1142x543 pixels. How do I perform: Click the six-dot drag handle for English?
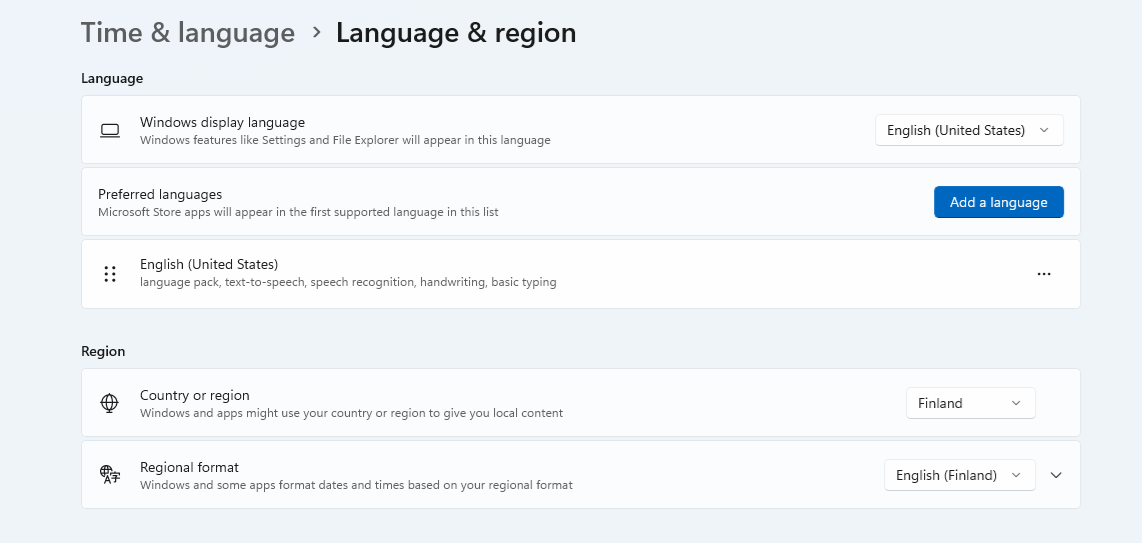point(110,274)
